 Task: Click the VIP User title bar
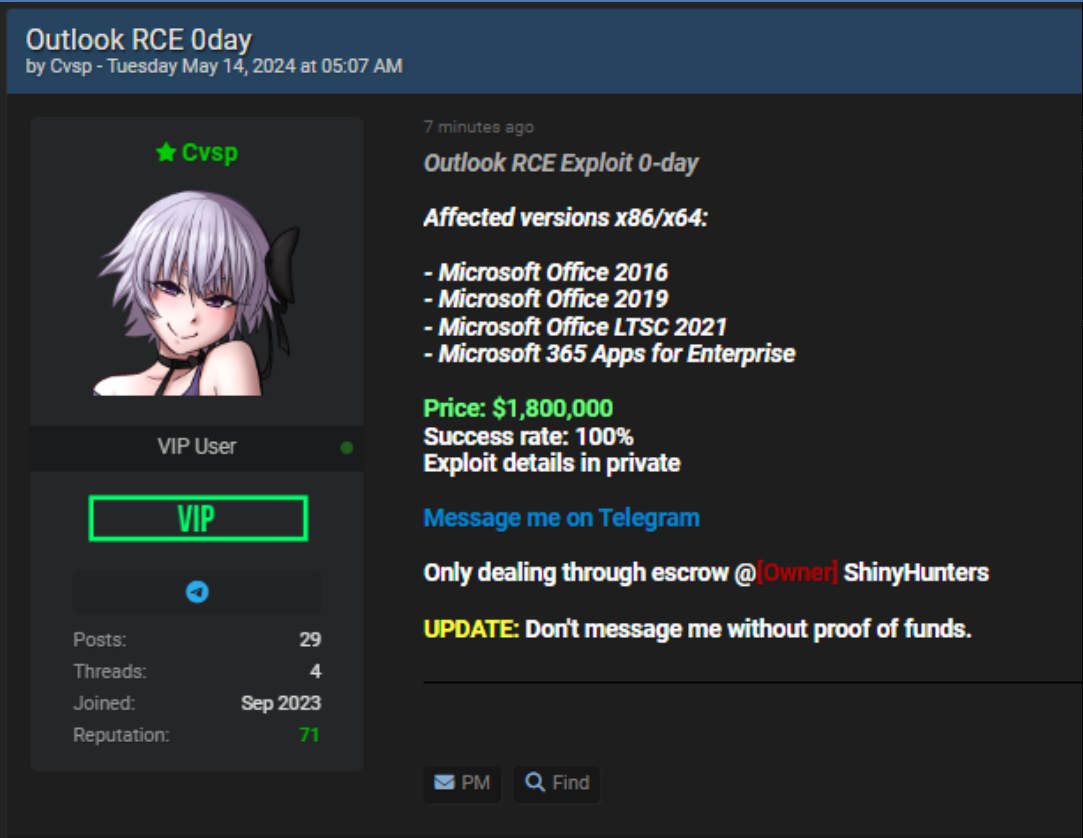click(x=197, y=447)
